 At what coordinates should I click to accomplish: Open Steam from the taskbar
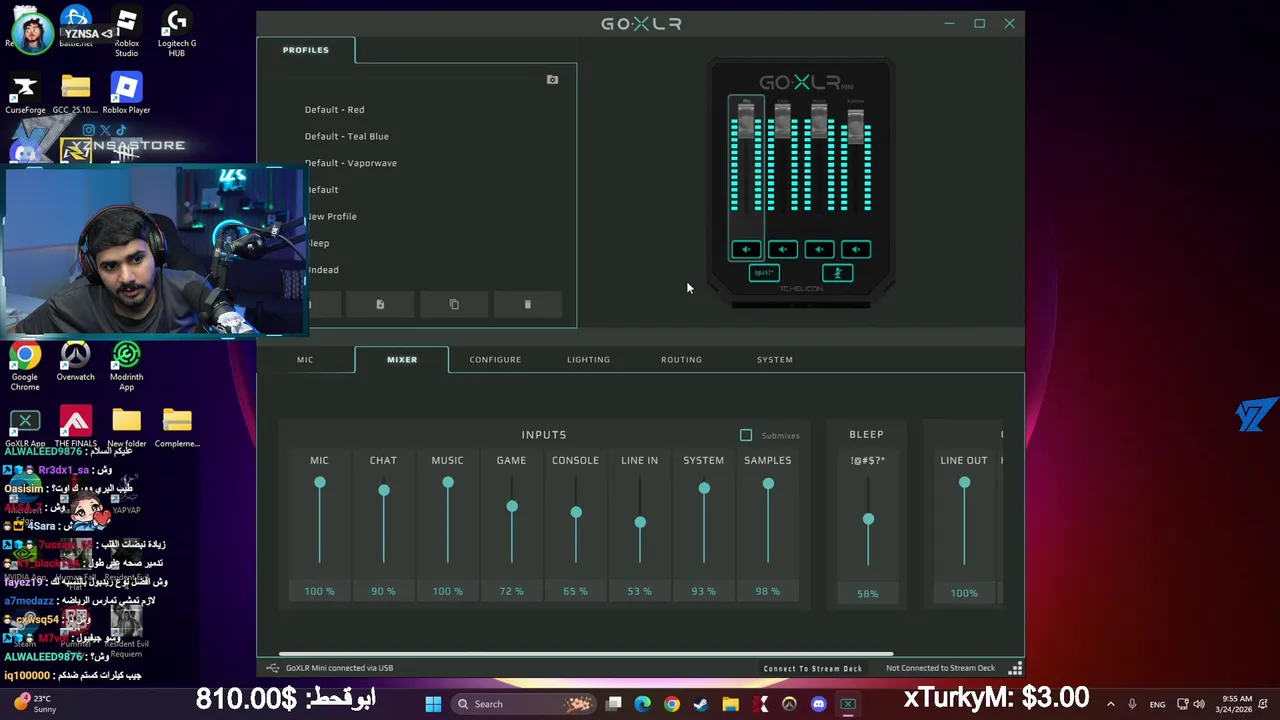point(701,704)
